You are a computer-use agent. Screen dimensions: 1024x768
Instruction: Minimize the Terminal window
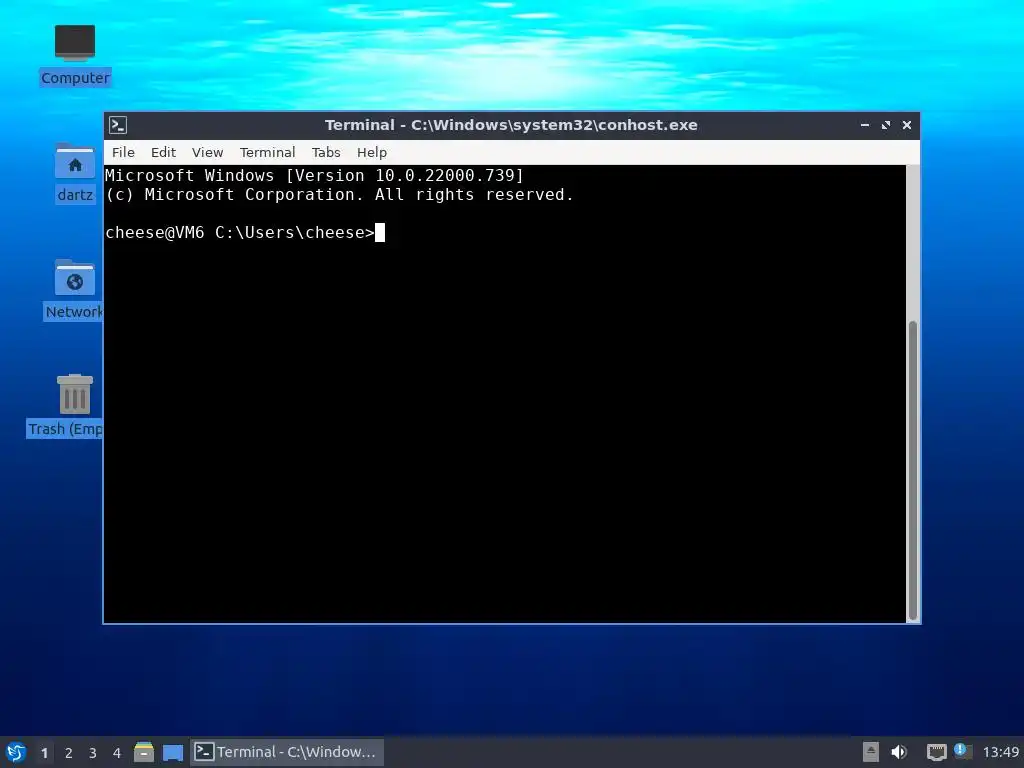[865, 125]
